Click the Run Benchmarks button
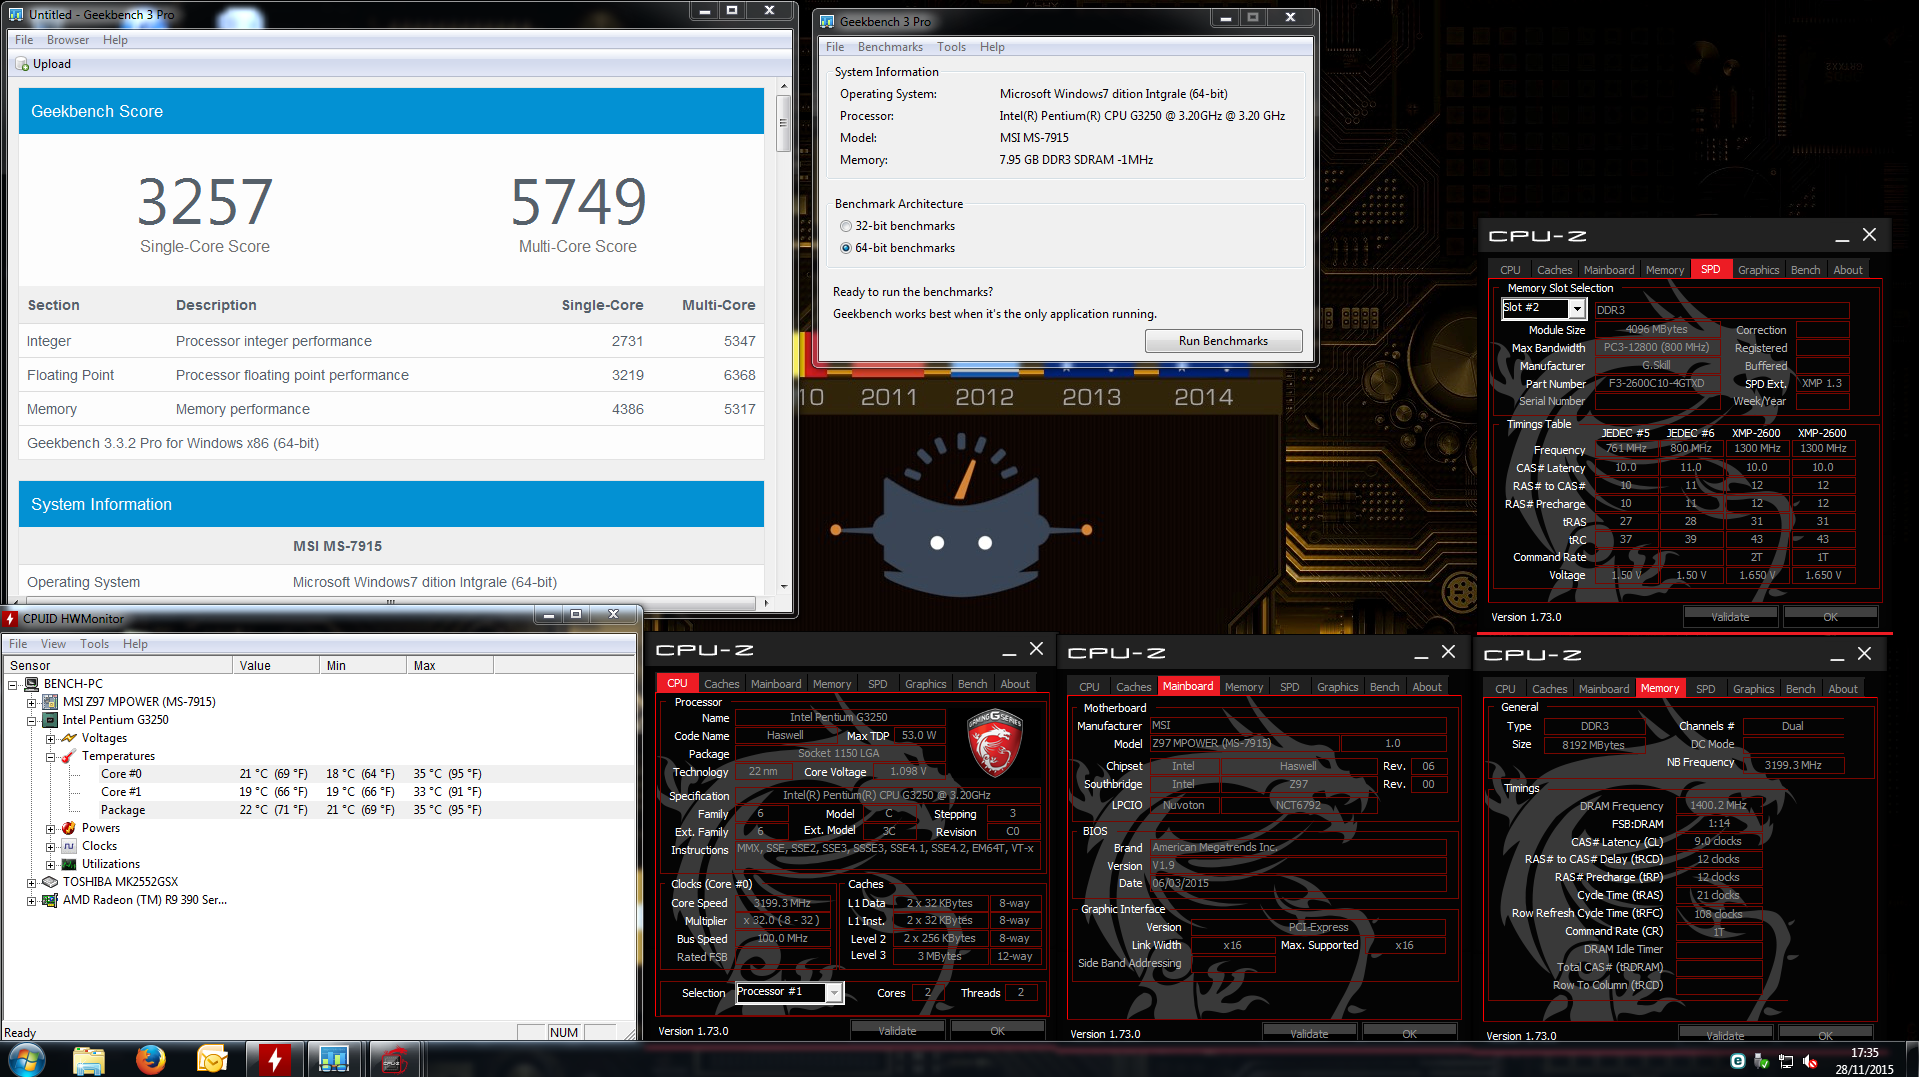The width and height of the screenshot is (1919, 1077). pos(1223,341)
